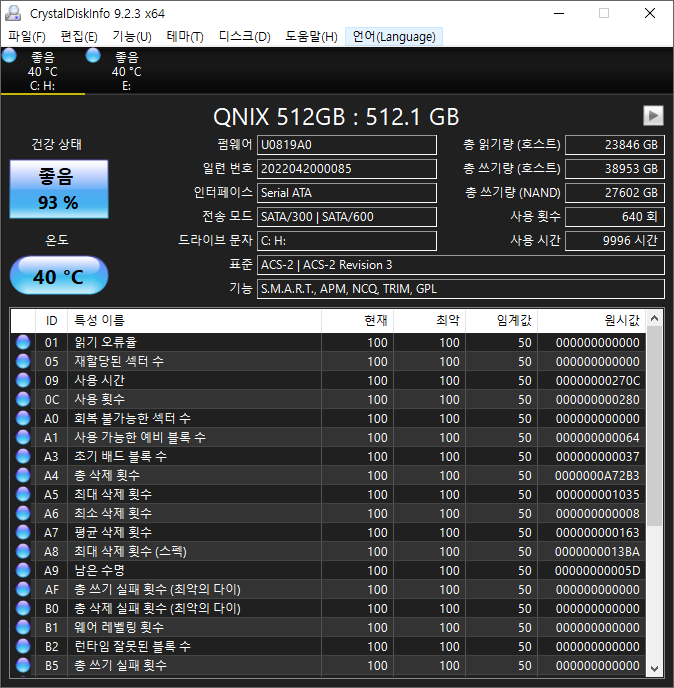Click the SATA/300 | SATA/600 transfer mode field

(347, 217)
